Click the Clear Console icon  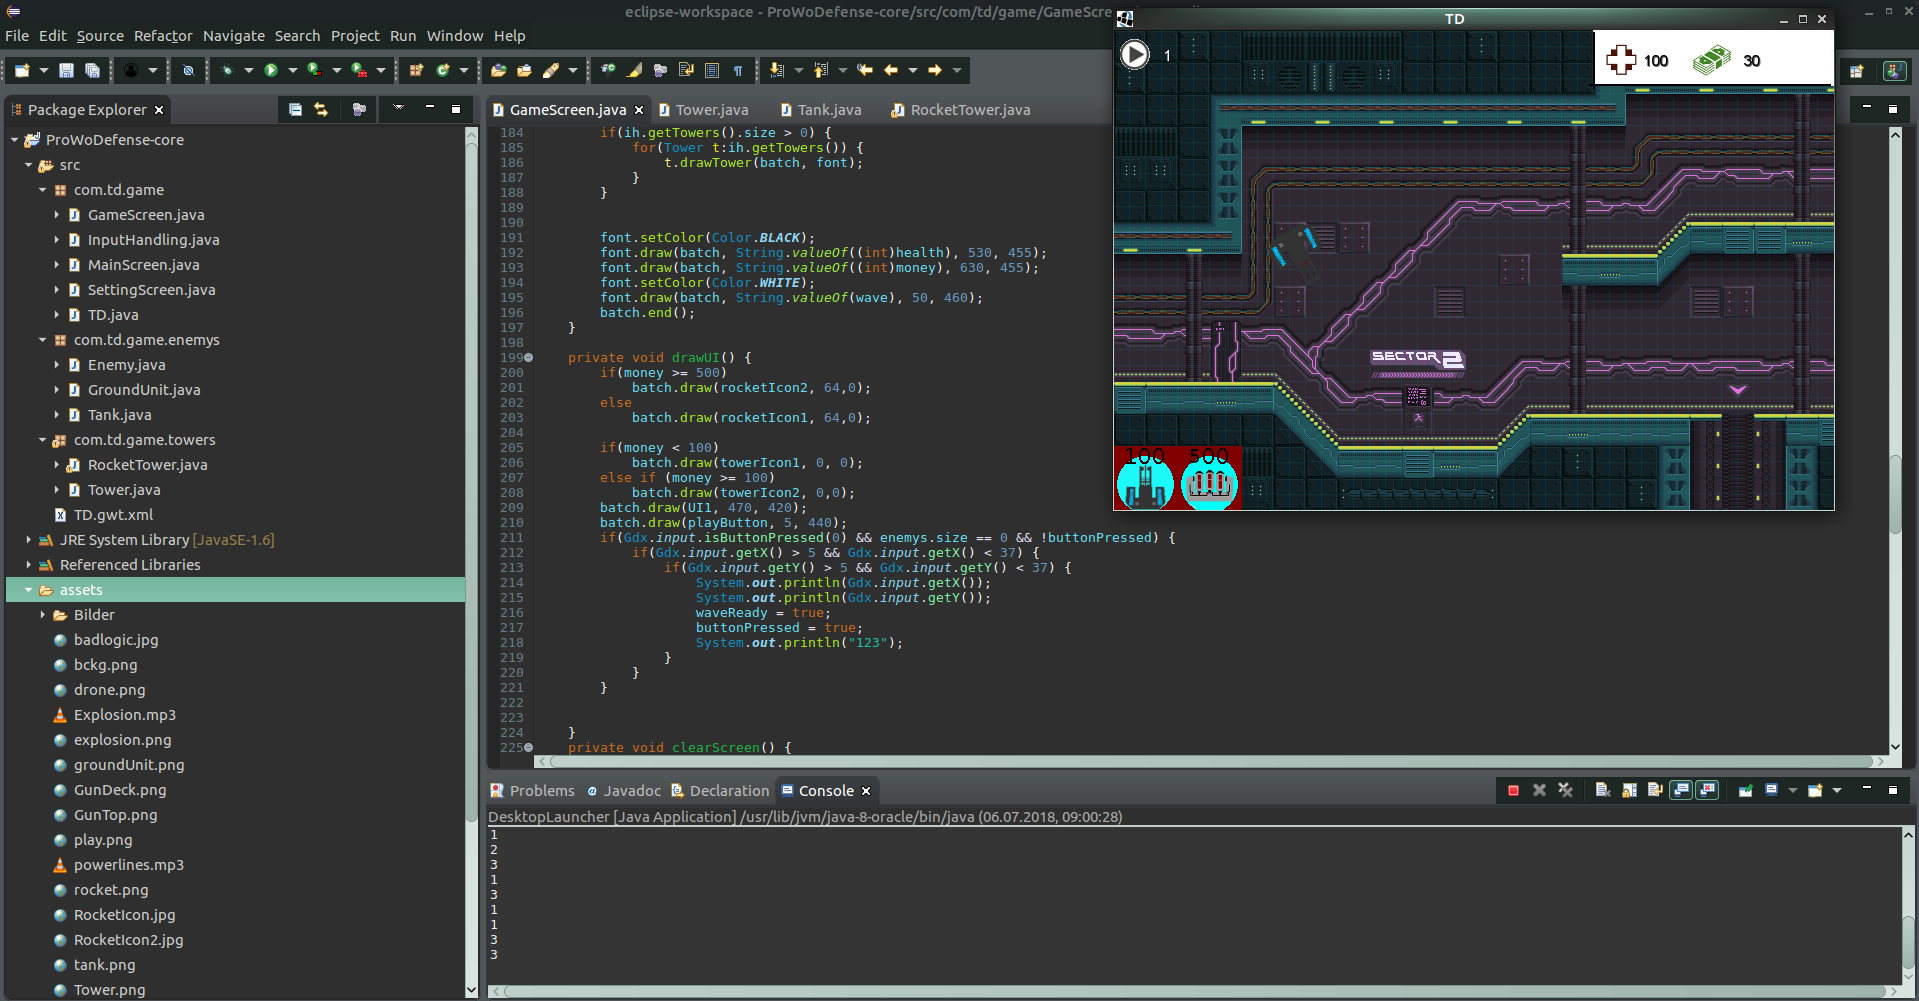1602,790
